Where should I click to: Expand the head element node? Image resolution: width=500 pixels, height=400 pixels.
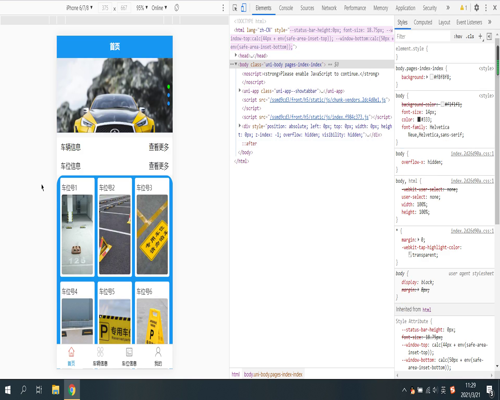[x=236, y=55]
